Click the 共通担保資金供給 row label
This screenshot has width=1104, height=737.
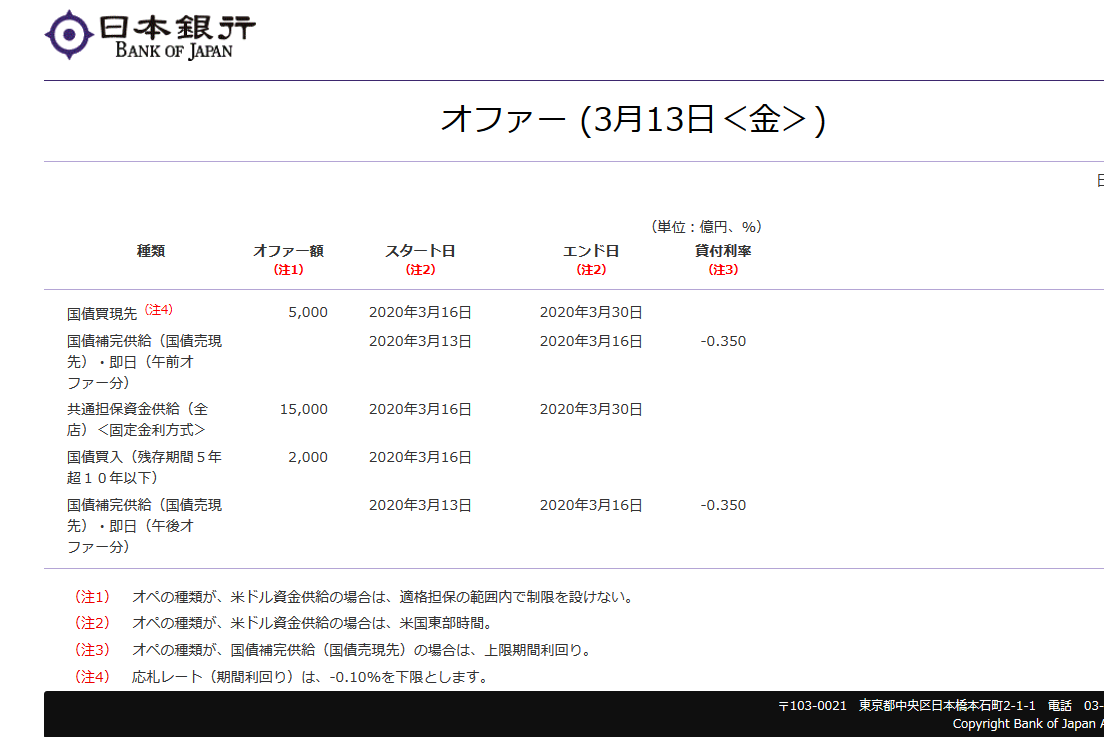click(x=137, y=420)
